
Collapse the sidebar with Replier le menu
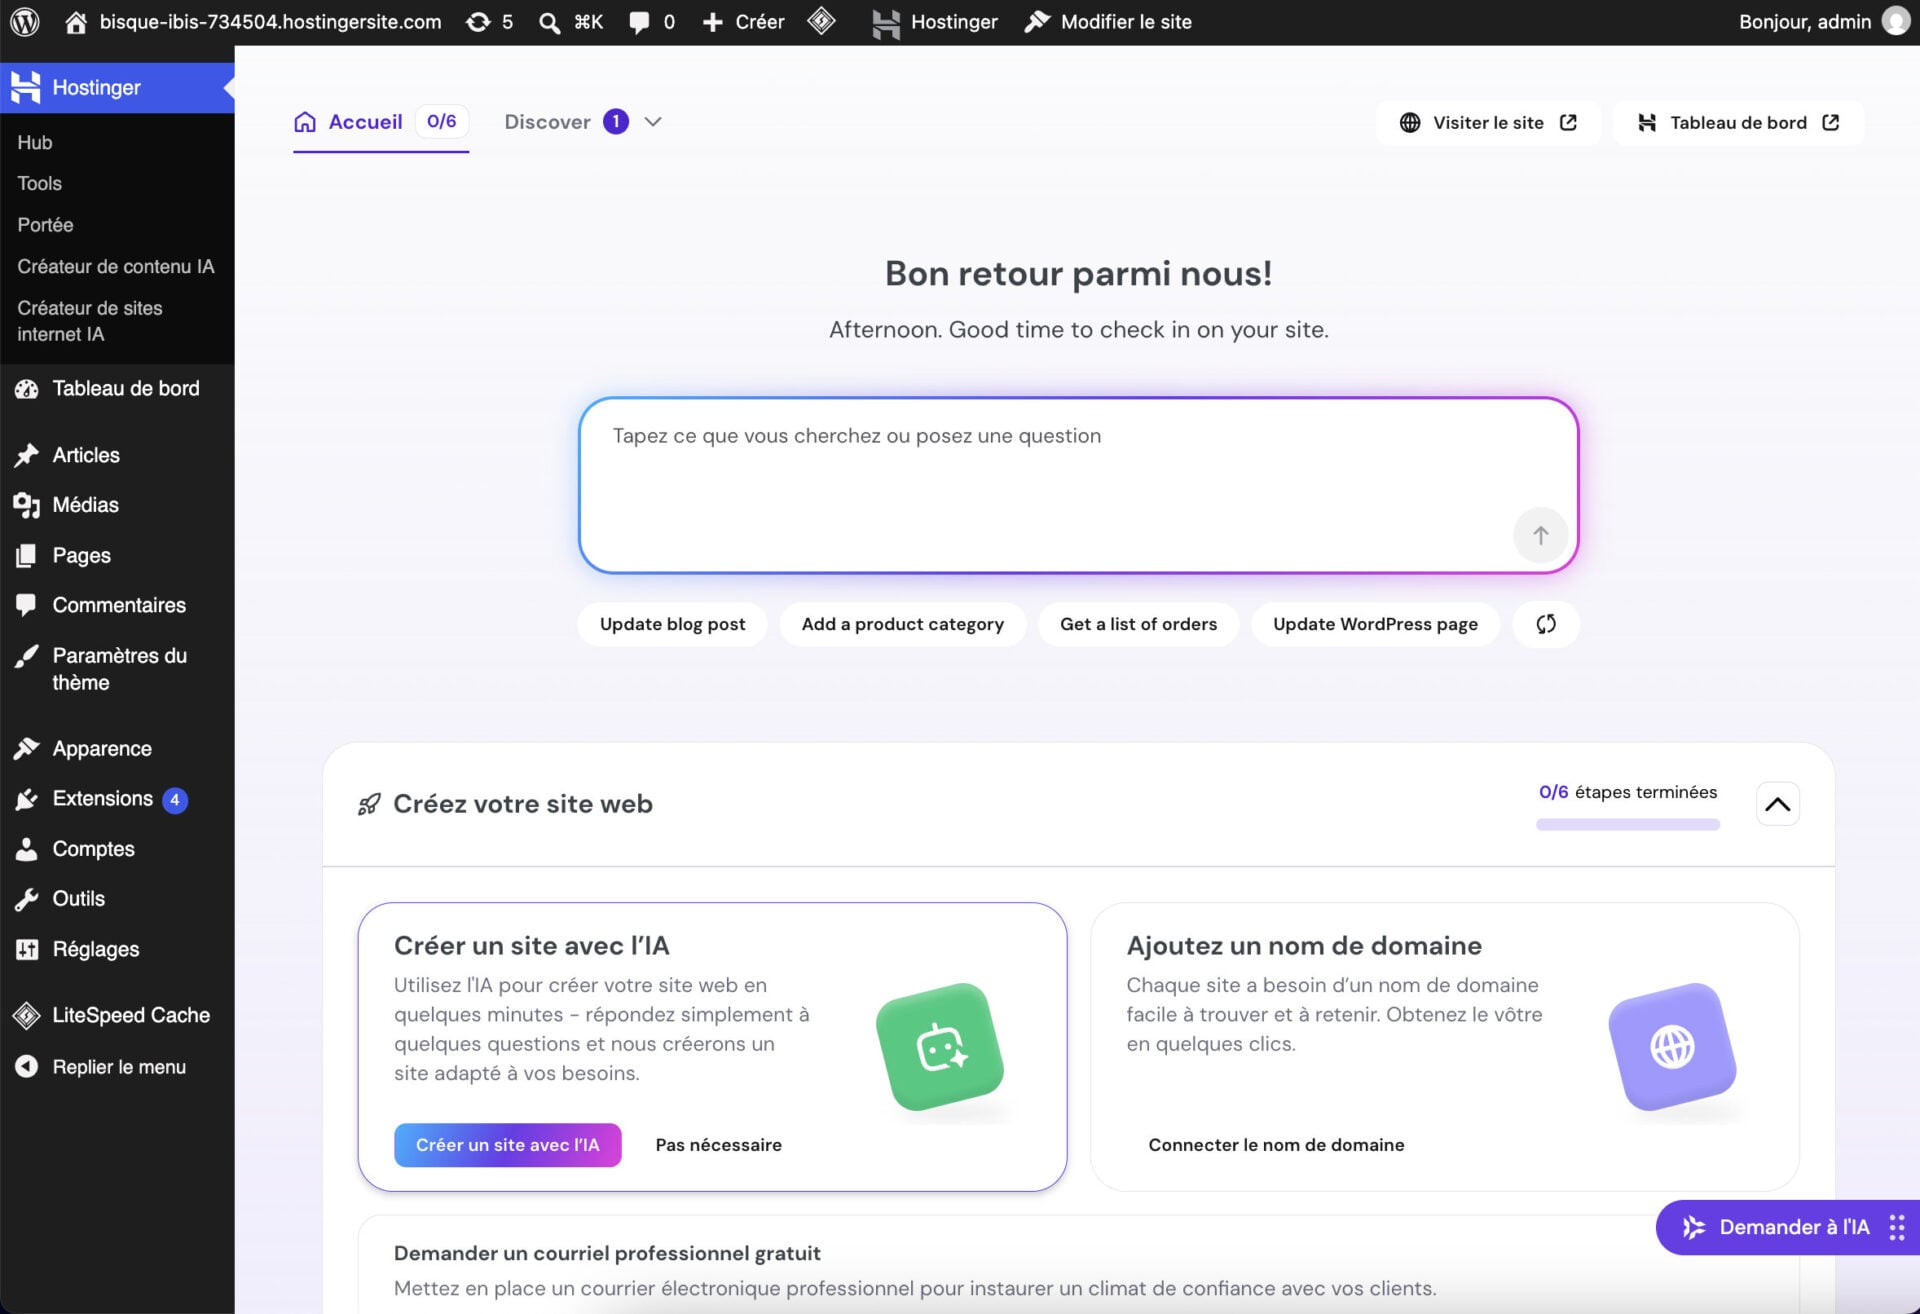click(117, 1067)
